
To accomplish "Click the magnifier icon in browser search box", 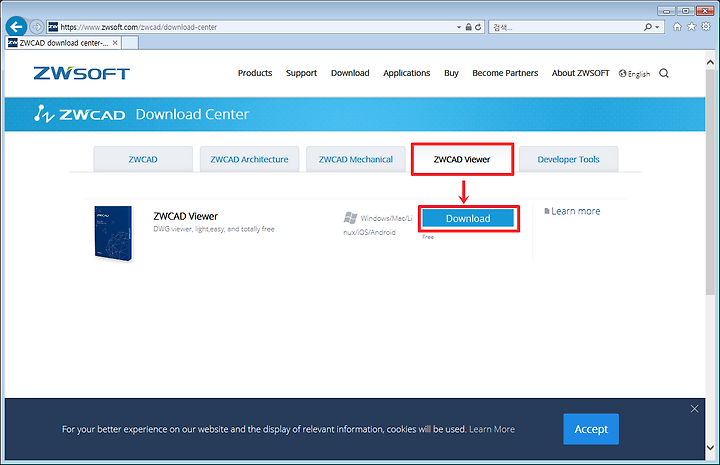I will [x=647, y=27].
